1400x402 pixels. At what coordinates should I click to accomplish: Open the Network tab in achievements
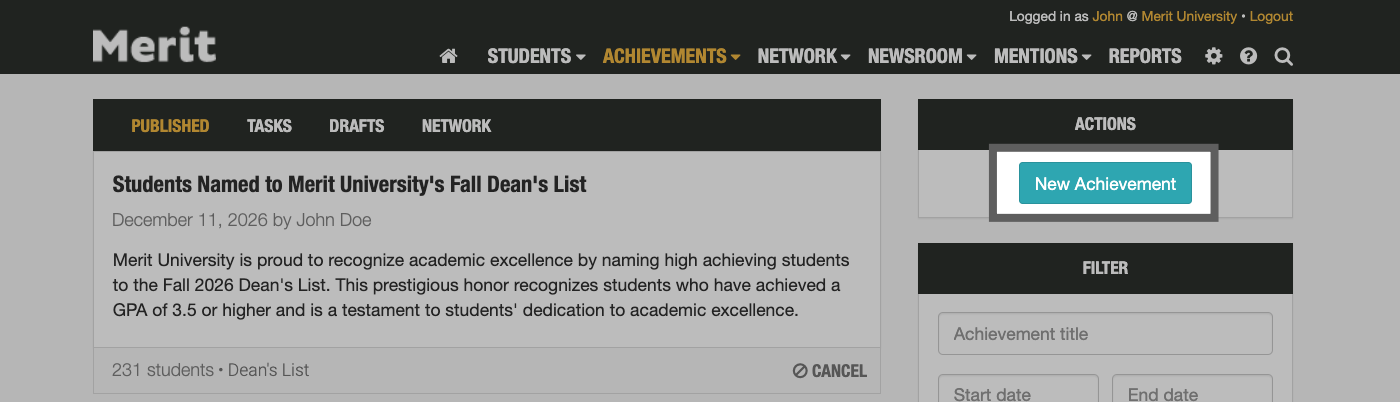click(x=456, y=126)
